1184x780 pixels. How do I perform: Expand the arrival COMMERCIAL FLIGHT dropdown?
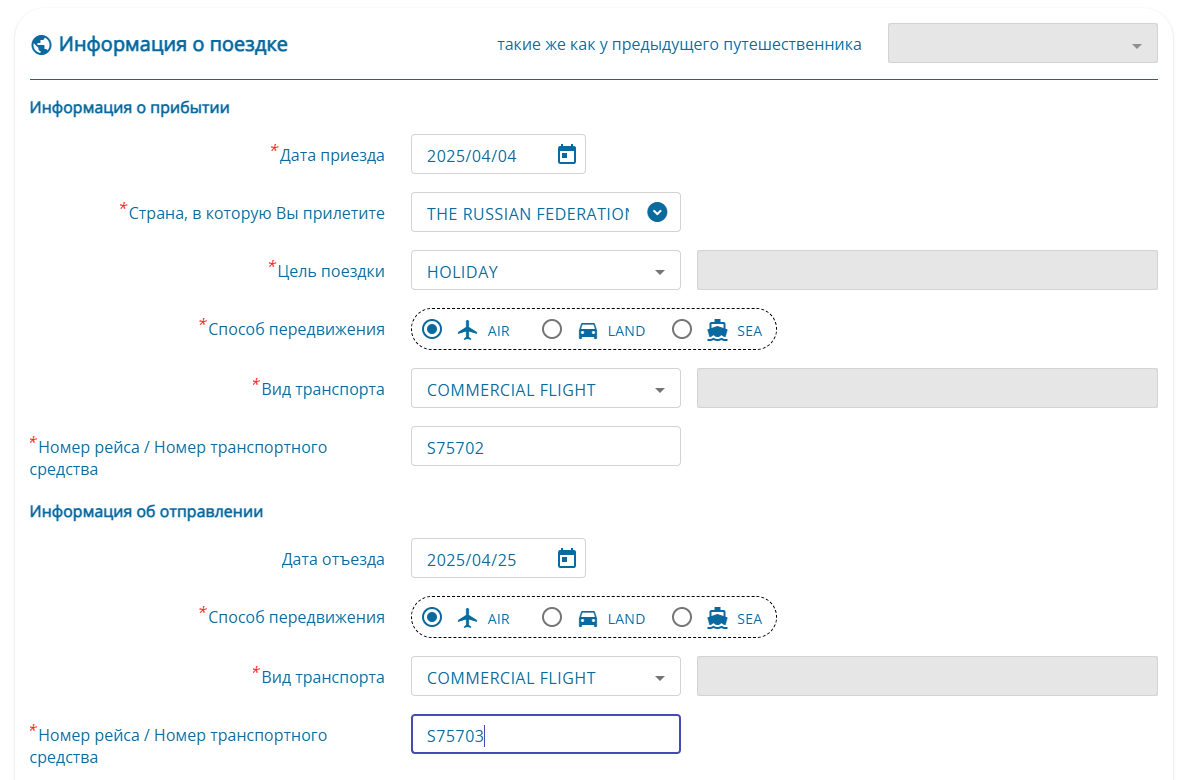tap(545, 388)
